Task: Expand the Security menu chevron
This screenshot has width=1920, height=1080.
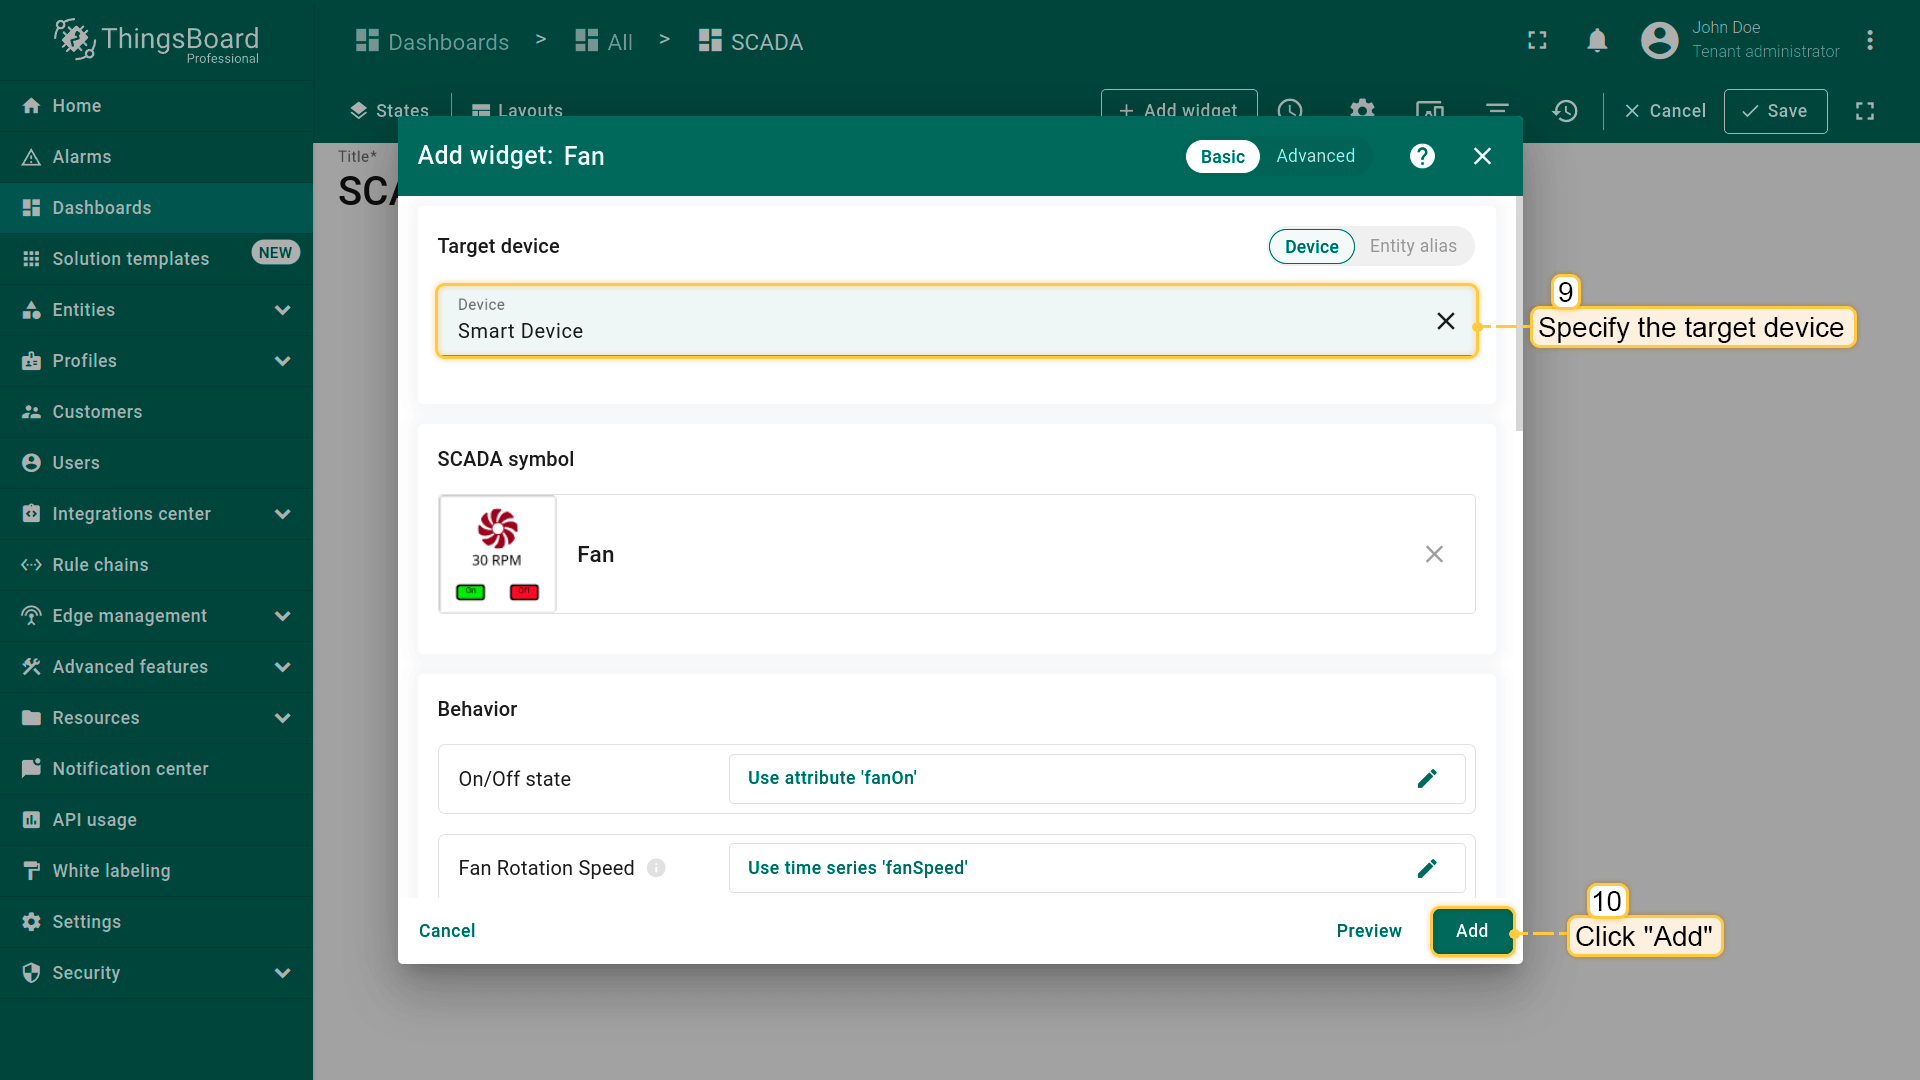Action: pyautogui.click(x=283, y=973)
